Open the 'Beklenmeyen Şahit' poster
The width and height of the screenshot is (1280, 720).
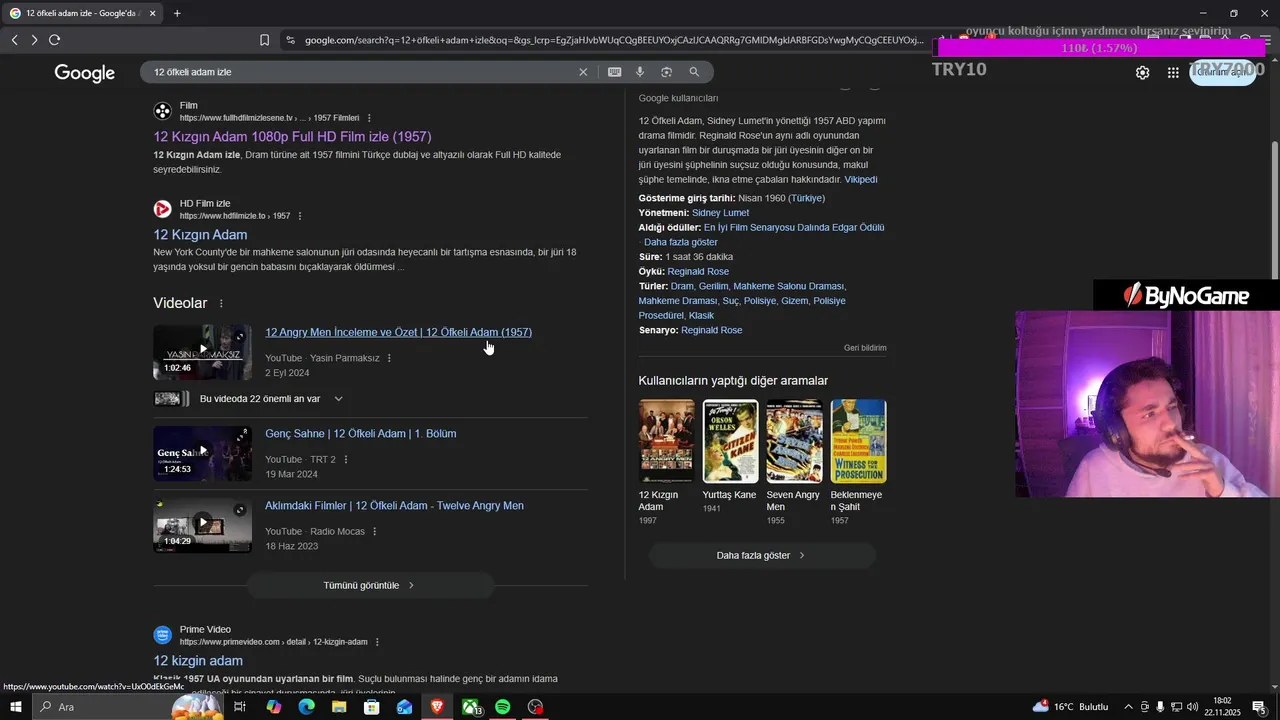tap(858, 441)
